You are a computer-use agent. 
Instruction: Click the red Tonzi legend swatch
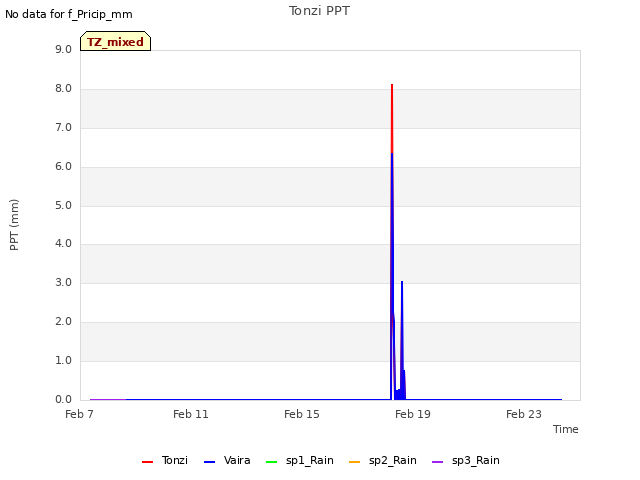click(147, 462)
